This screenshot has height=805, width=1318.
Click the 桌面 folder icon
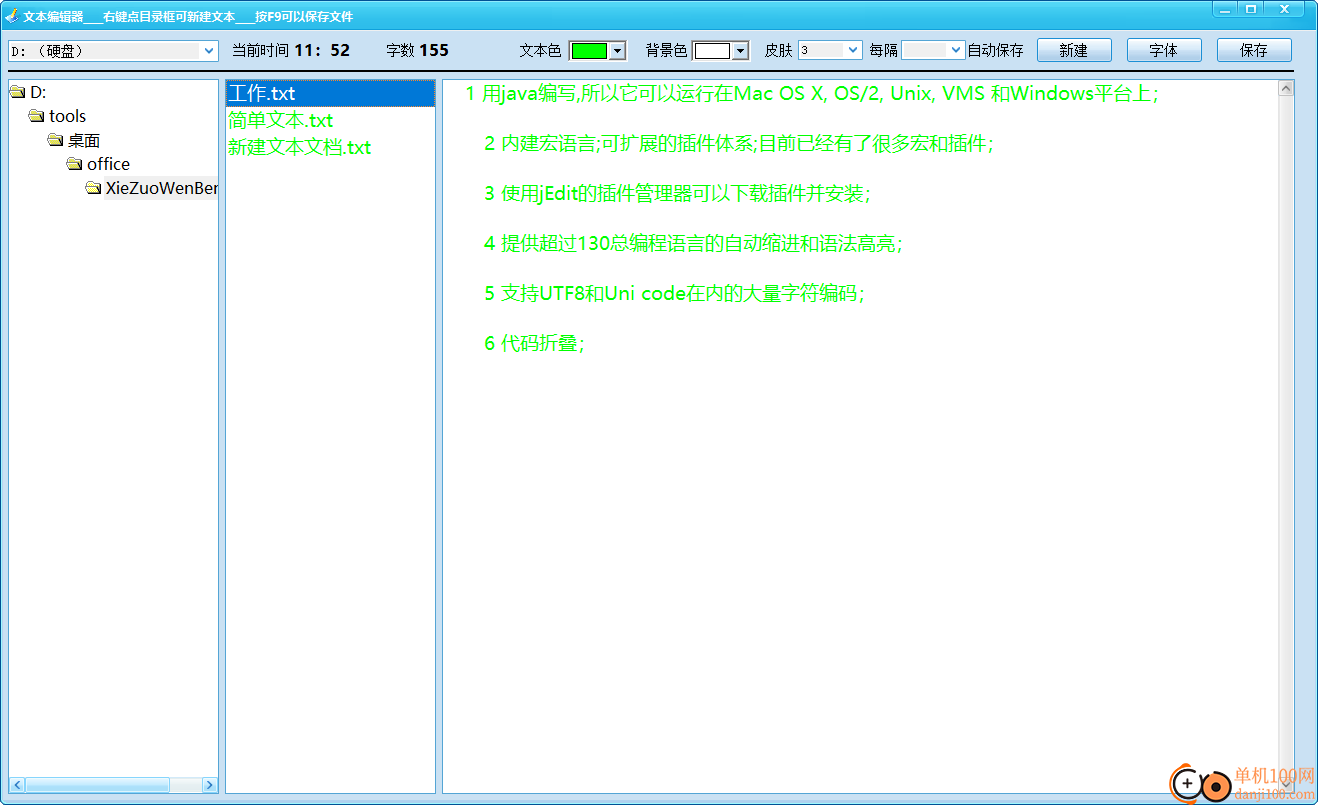click(x=55, y=140)
